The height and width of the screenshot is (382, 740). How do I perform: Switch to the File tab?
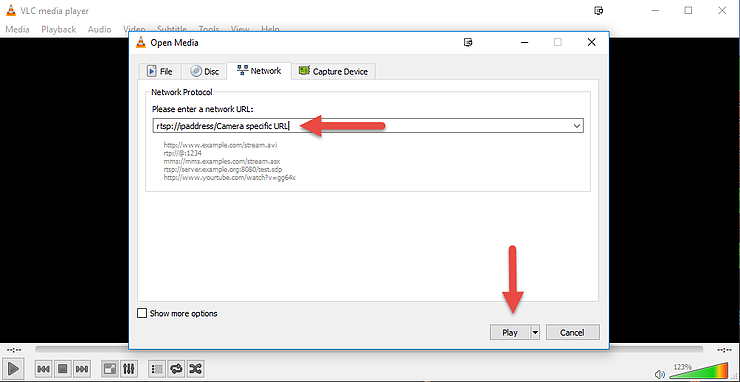pyautogui.click(x=160, y=72)
